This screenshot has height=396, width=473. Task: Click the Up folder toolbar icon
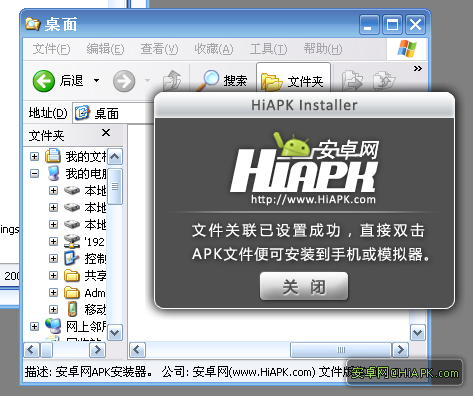pyautogui.click(x=172, y=80)
